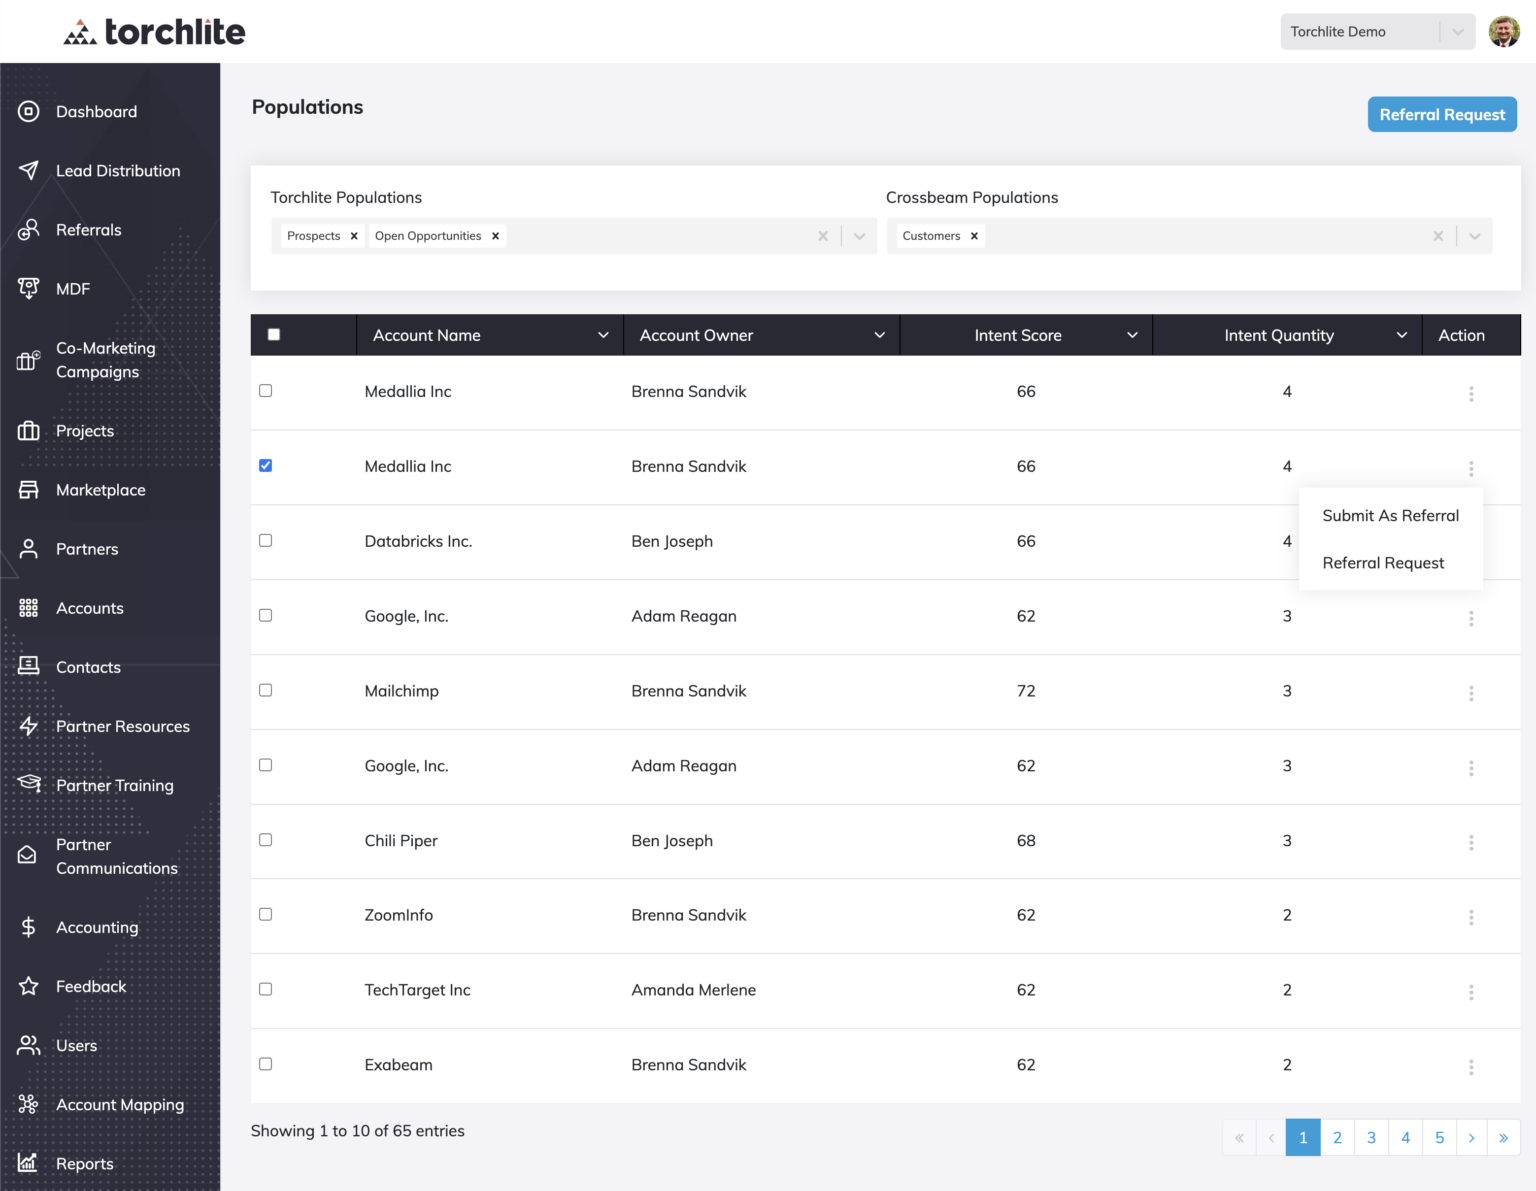Toggle the select-all checkbox in table header
1536x1191 pixels.
tap(273, 334)
